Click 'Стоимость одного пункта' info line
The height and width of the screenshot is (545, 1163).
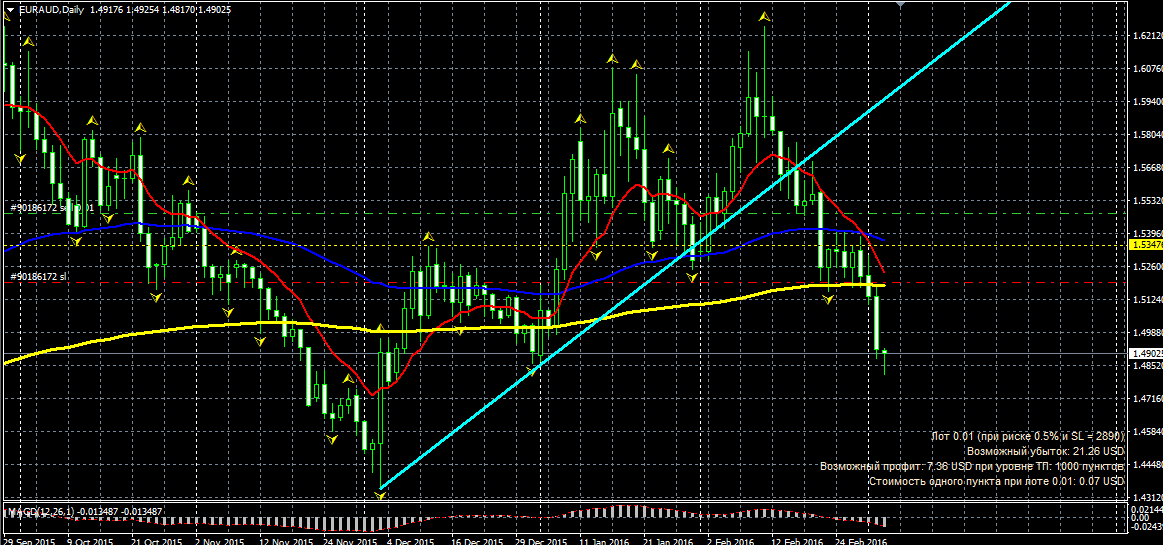point(996,481)
